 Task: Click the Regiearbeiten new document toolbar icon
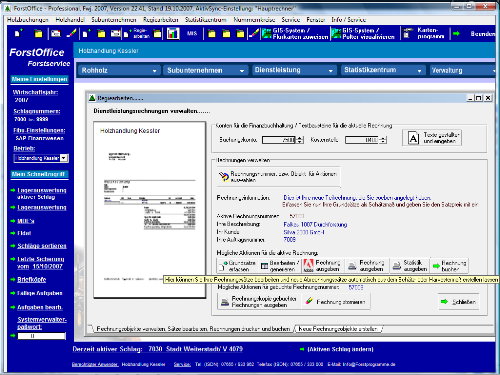click(137, 33)
